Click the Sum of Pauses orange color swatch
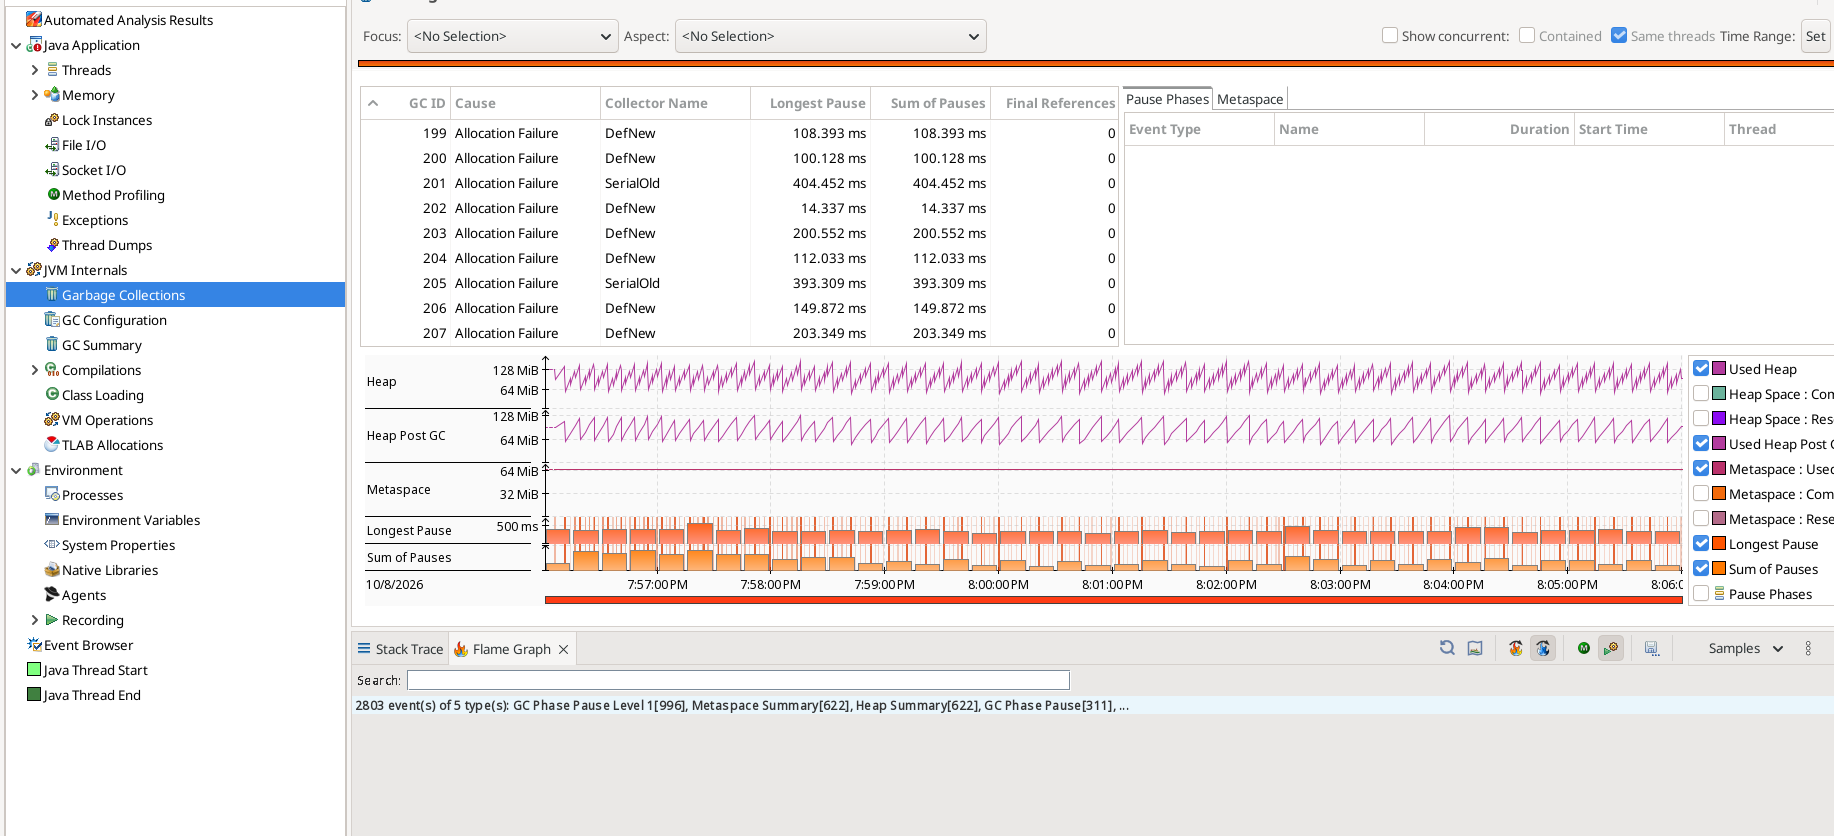Screen dimensions: 1834x836 point(1719,568)
